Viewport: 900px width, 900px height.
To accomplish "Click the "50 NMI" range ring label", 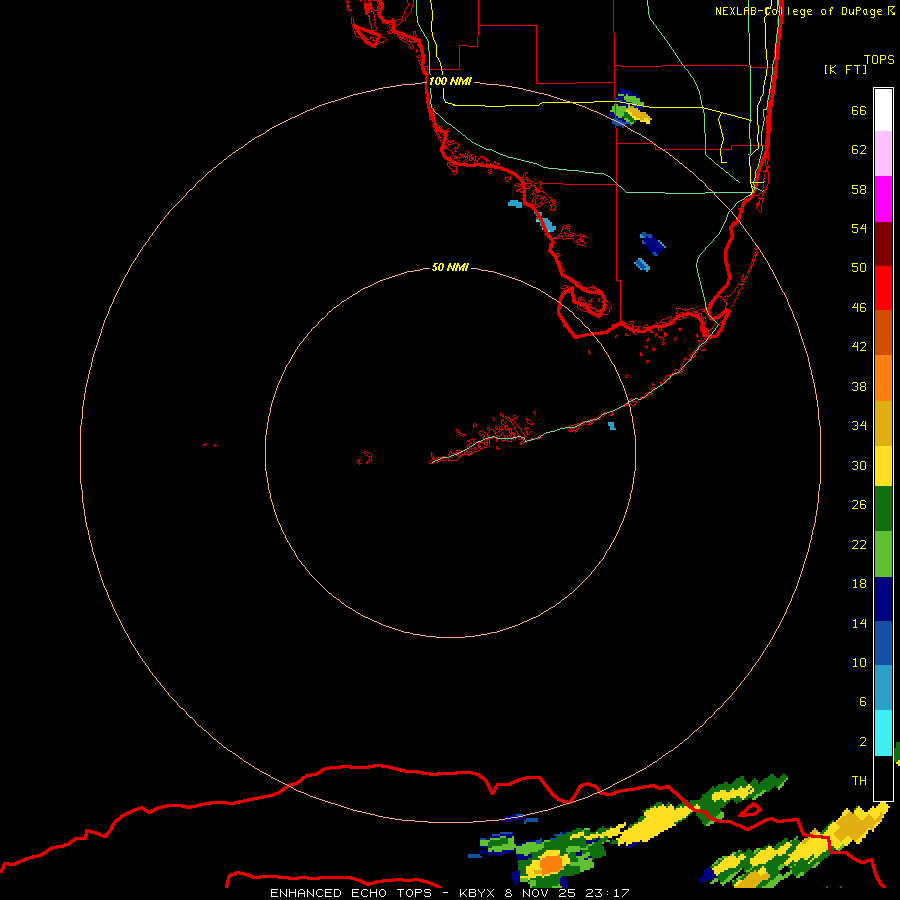I will pyautogui.click(x=450, y=267).
